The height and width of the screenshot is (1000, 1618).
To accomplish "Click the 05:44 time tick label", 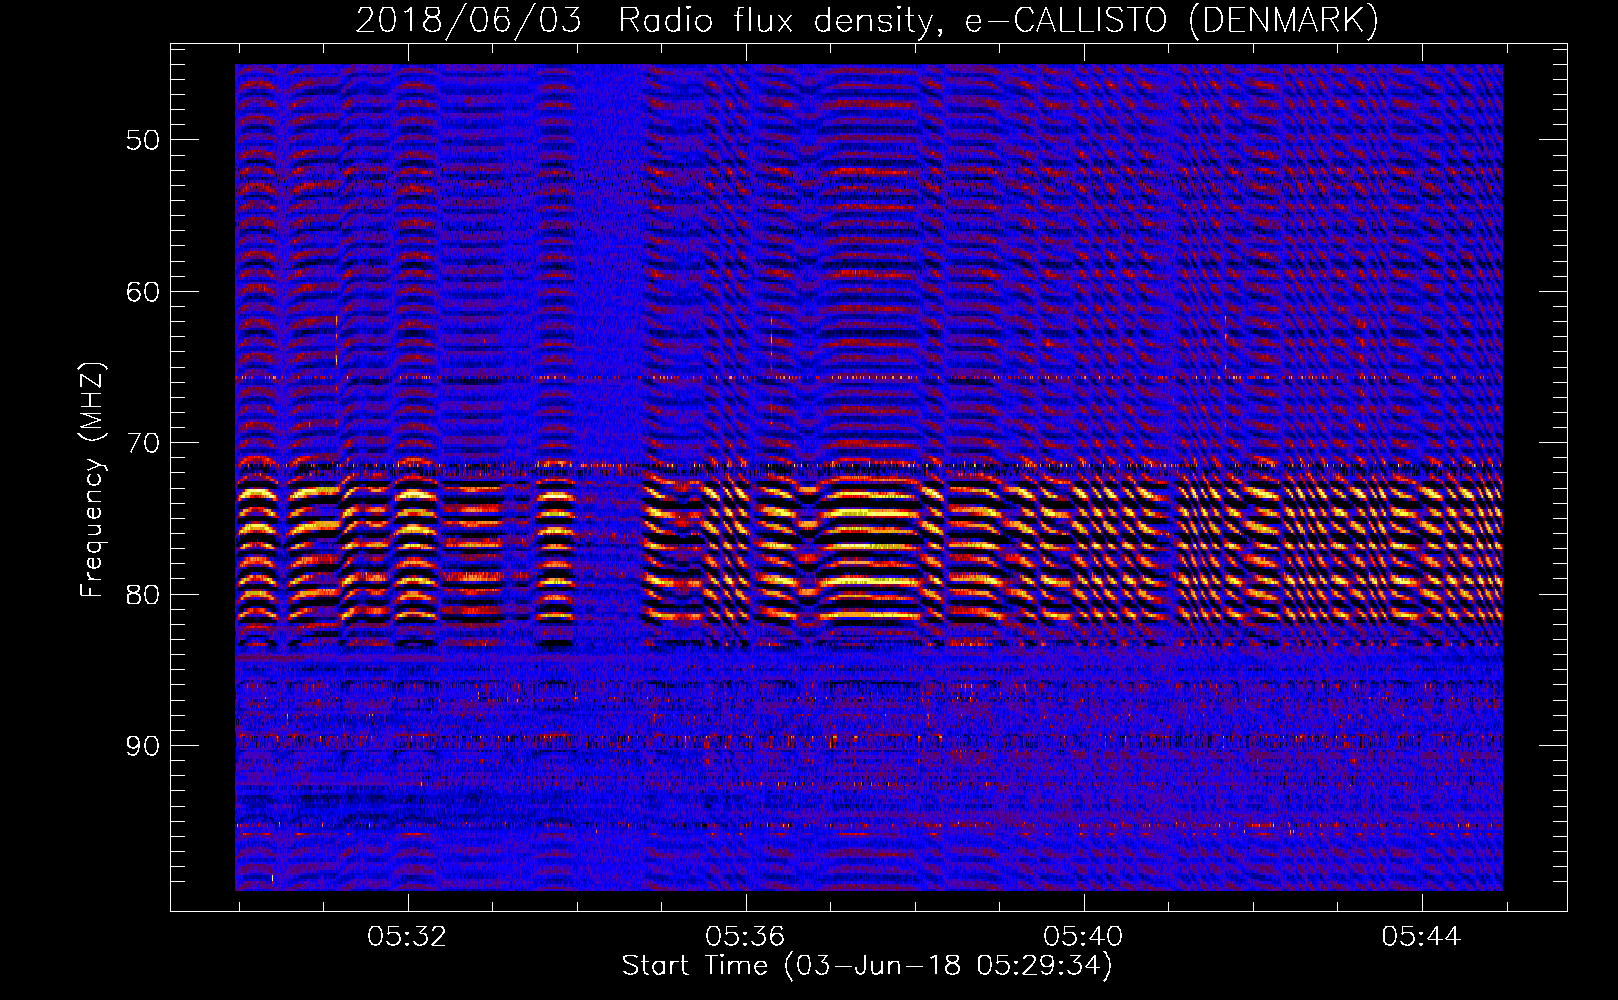I will [1421, 937].
